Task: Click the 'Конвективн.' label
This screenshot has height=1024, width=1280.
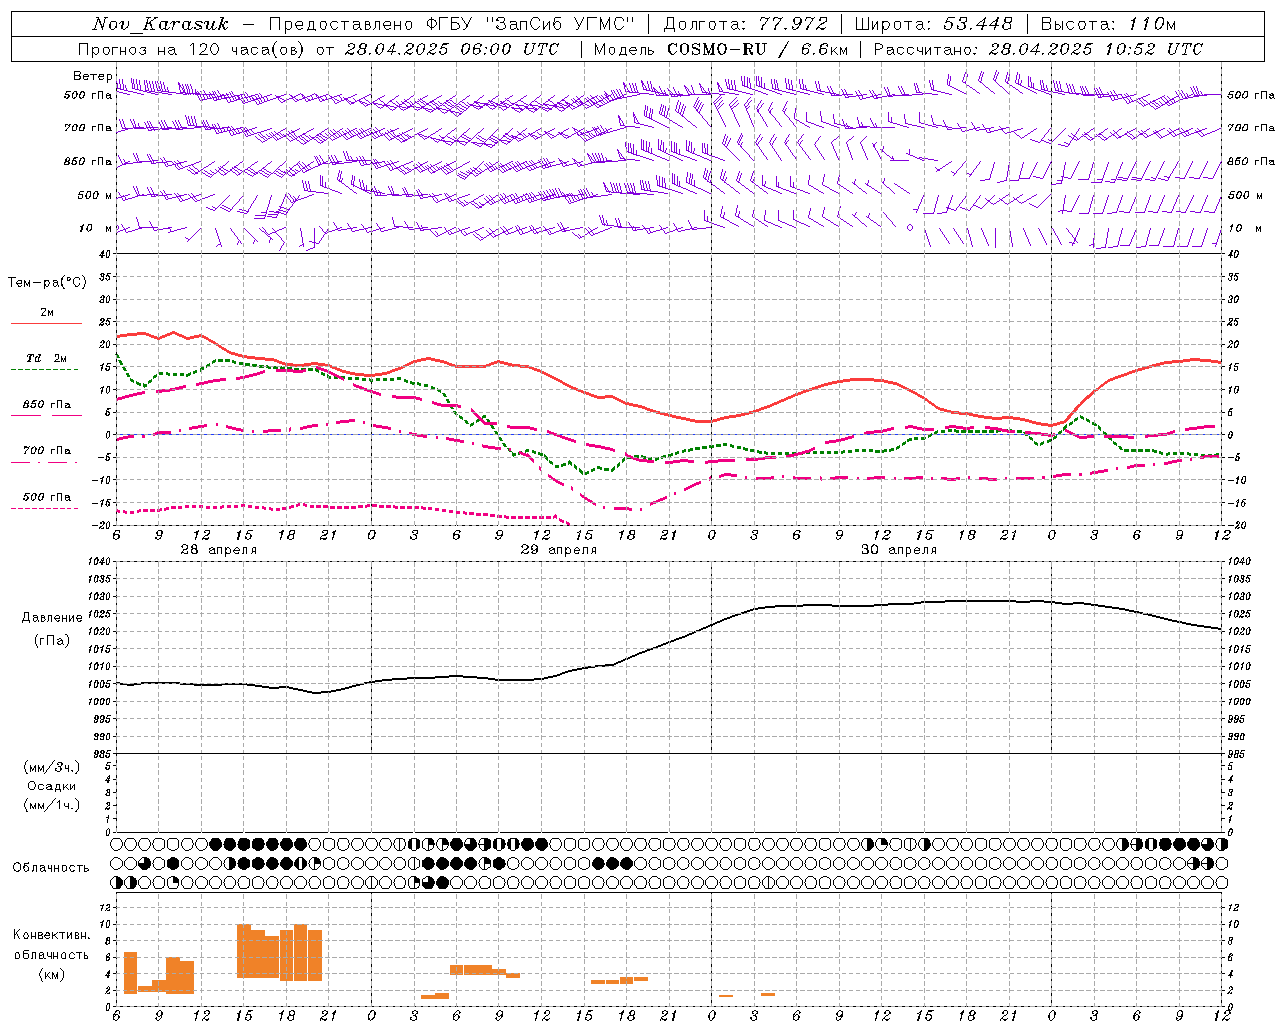Action: [x=51, y=935]
